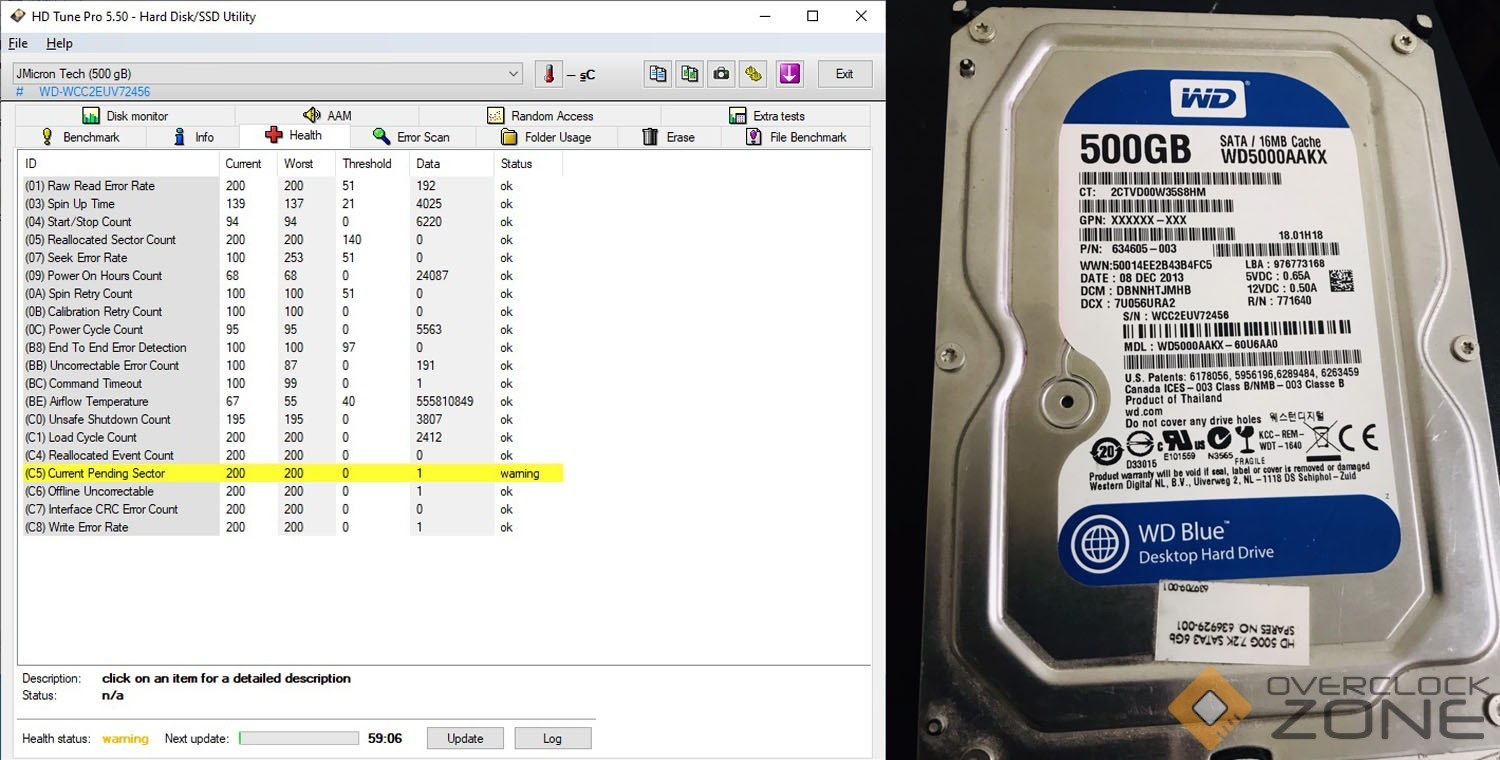Select the '(04) Start/Stop Count' row
This screenshot has height=760, width=1500.
tap(292, 222)
